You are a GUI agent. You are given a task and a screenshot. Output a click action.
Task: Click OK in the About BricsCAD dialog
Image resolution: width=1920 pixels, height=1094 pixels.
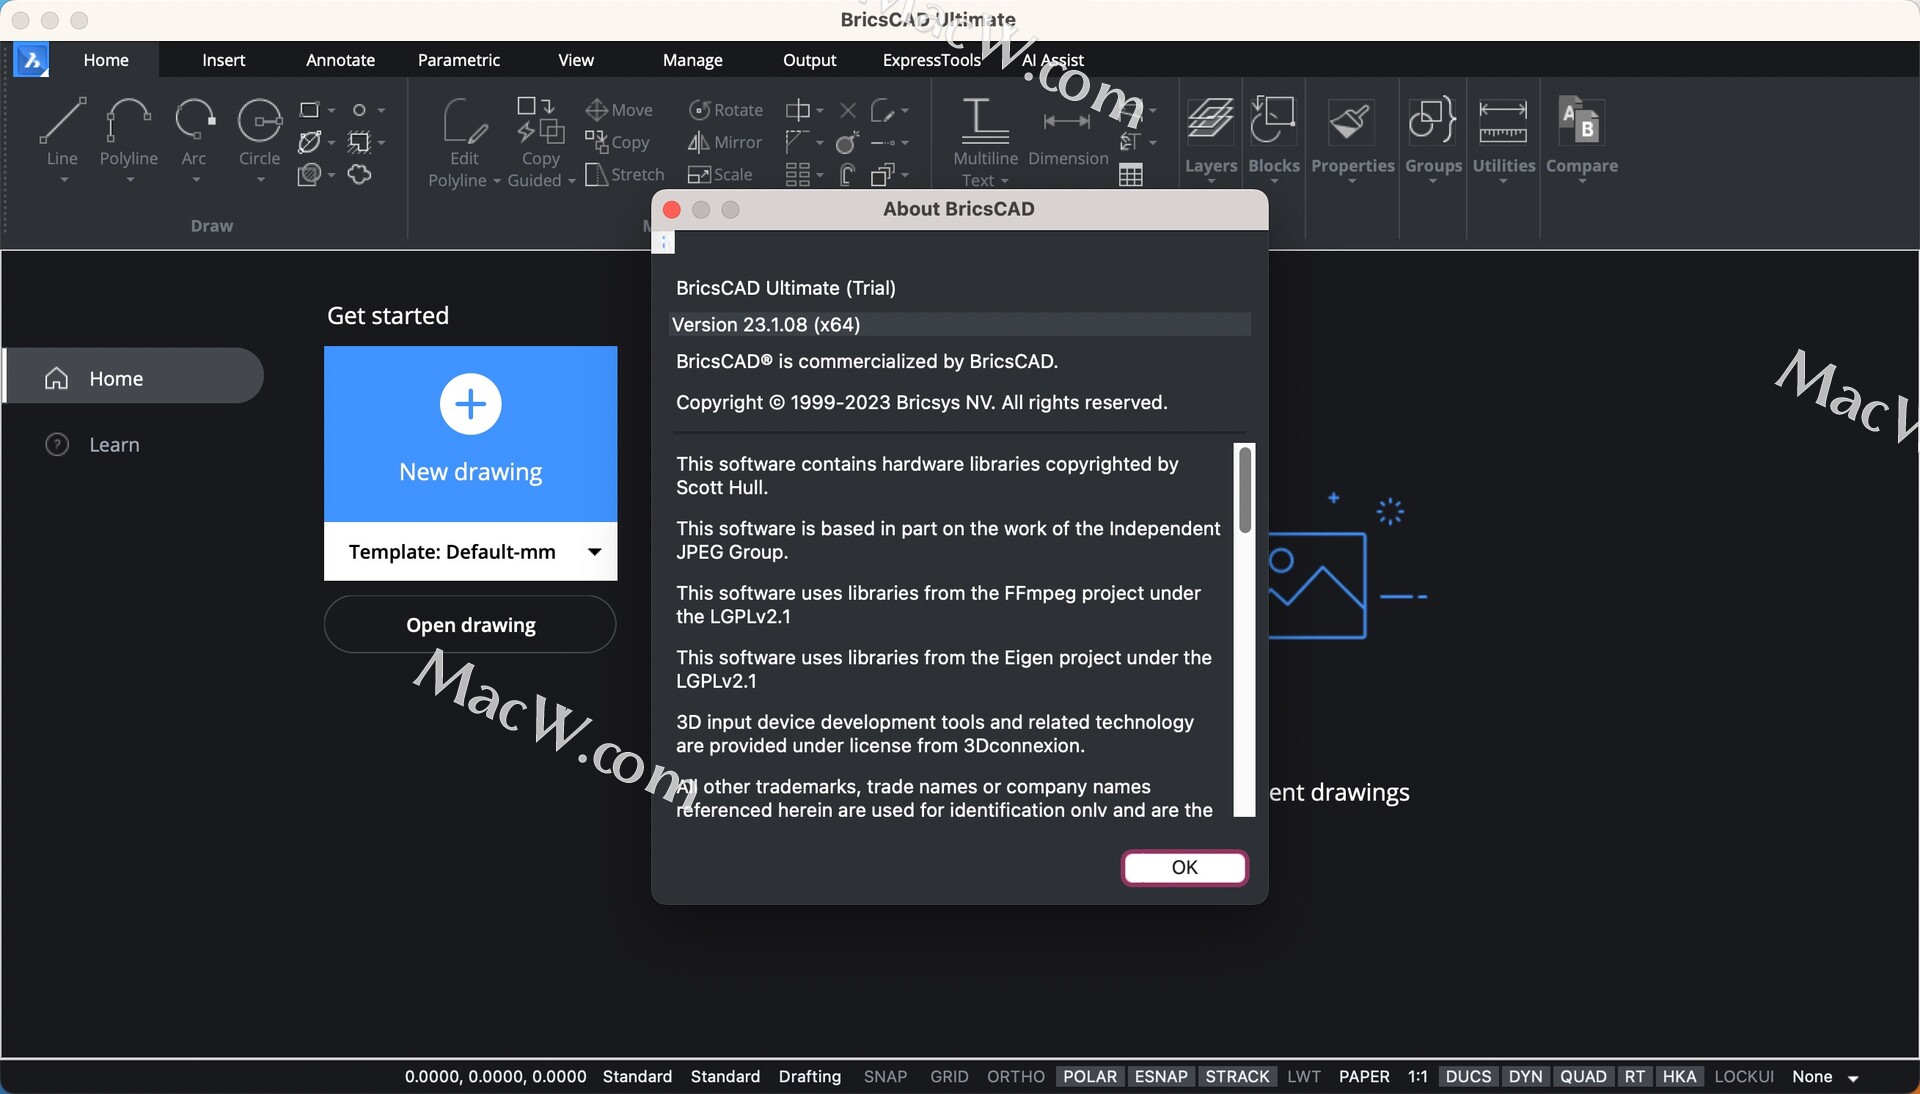pos(1184,868)
